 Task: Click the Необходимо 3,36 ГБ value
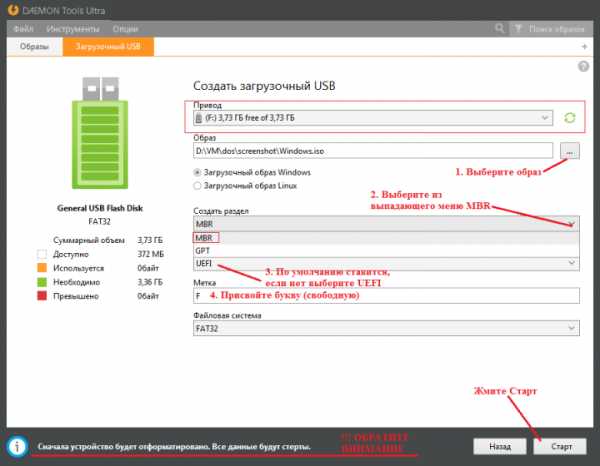pyautogui.click(x=150, y=282)
